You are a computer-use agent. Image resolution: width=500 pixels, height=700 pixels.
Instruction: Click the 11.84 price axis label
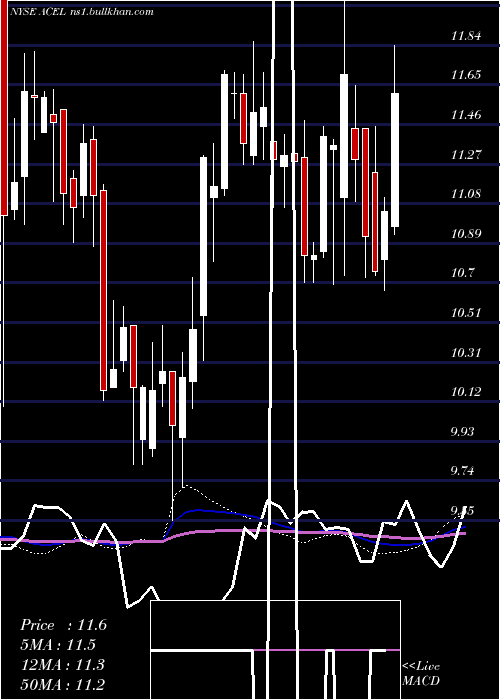(x=466, y=36)
